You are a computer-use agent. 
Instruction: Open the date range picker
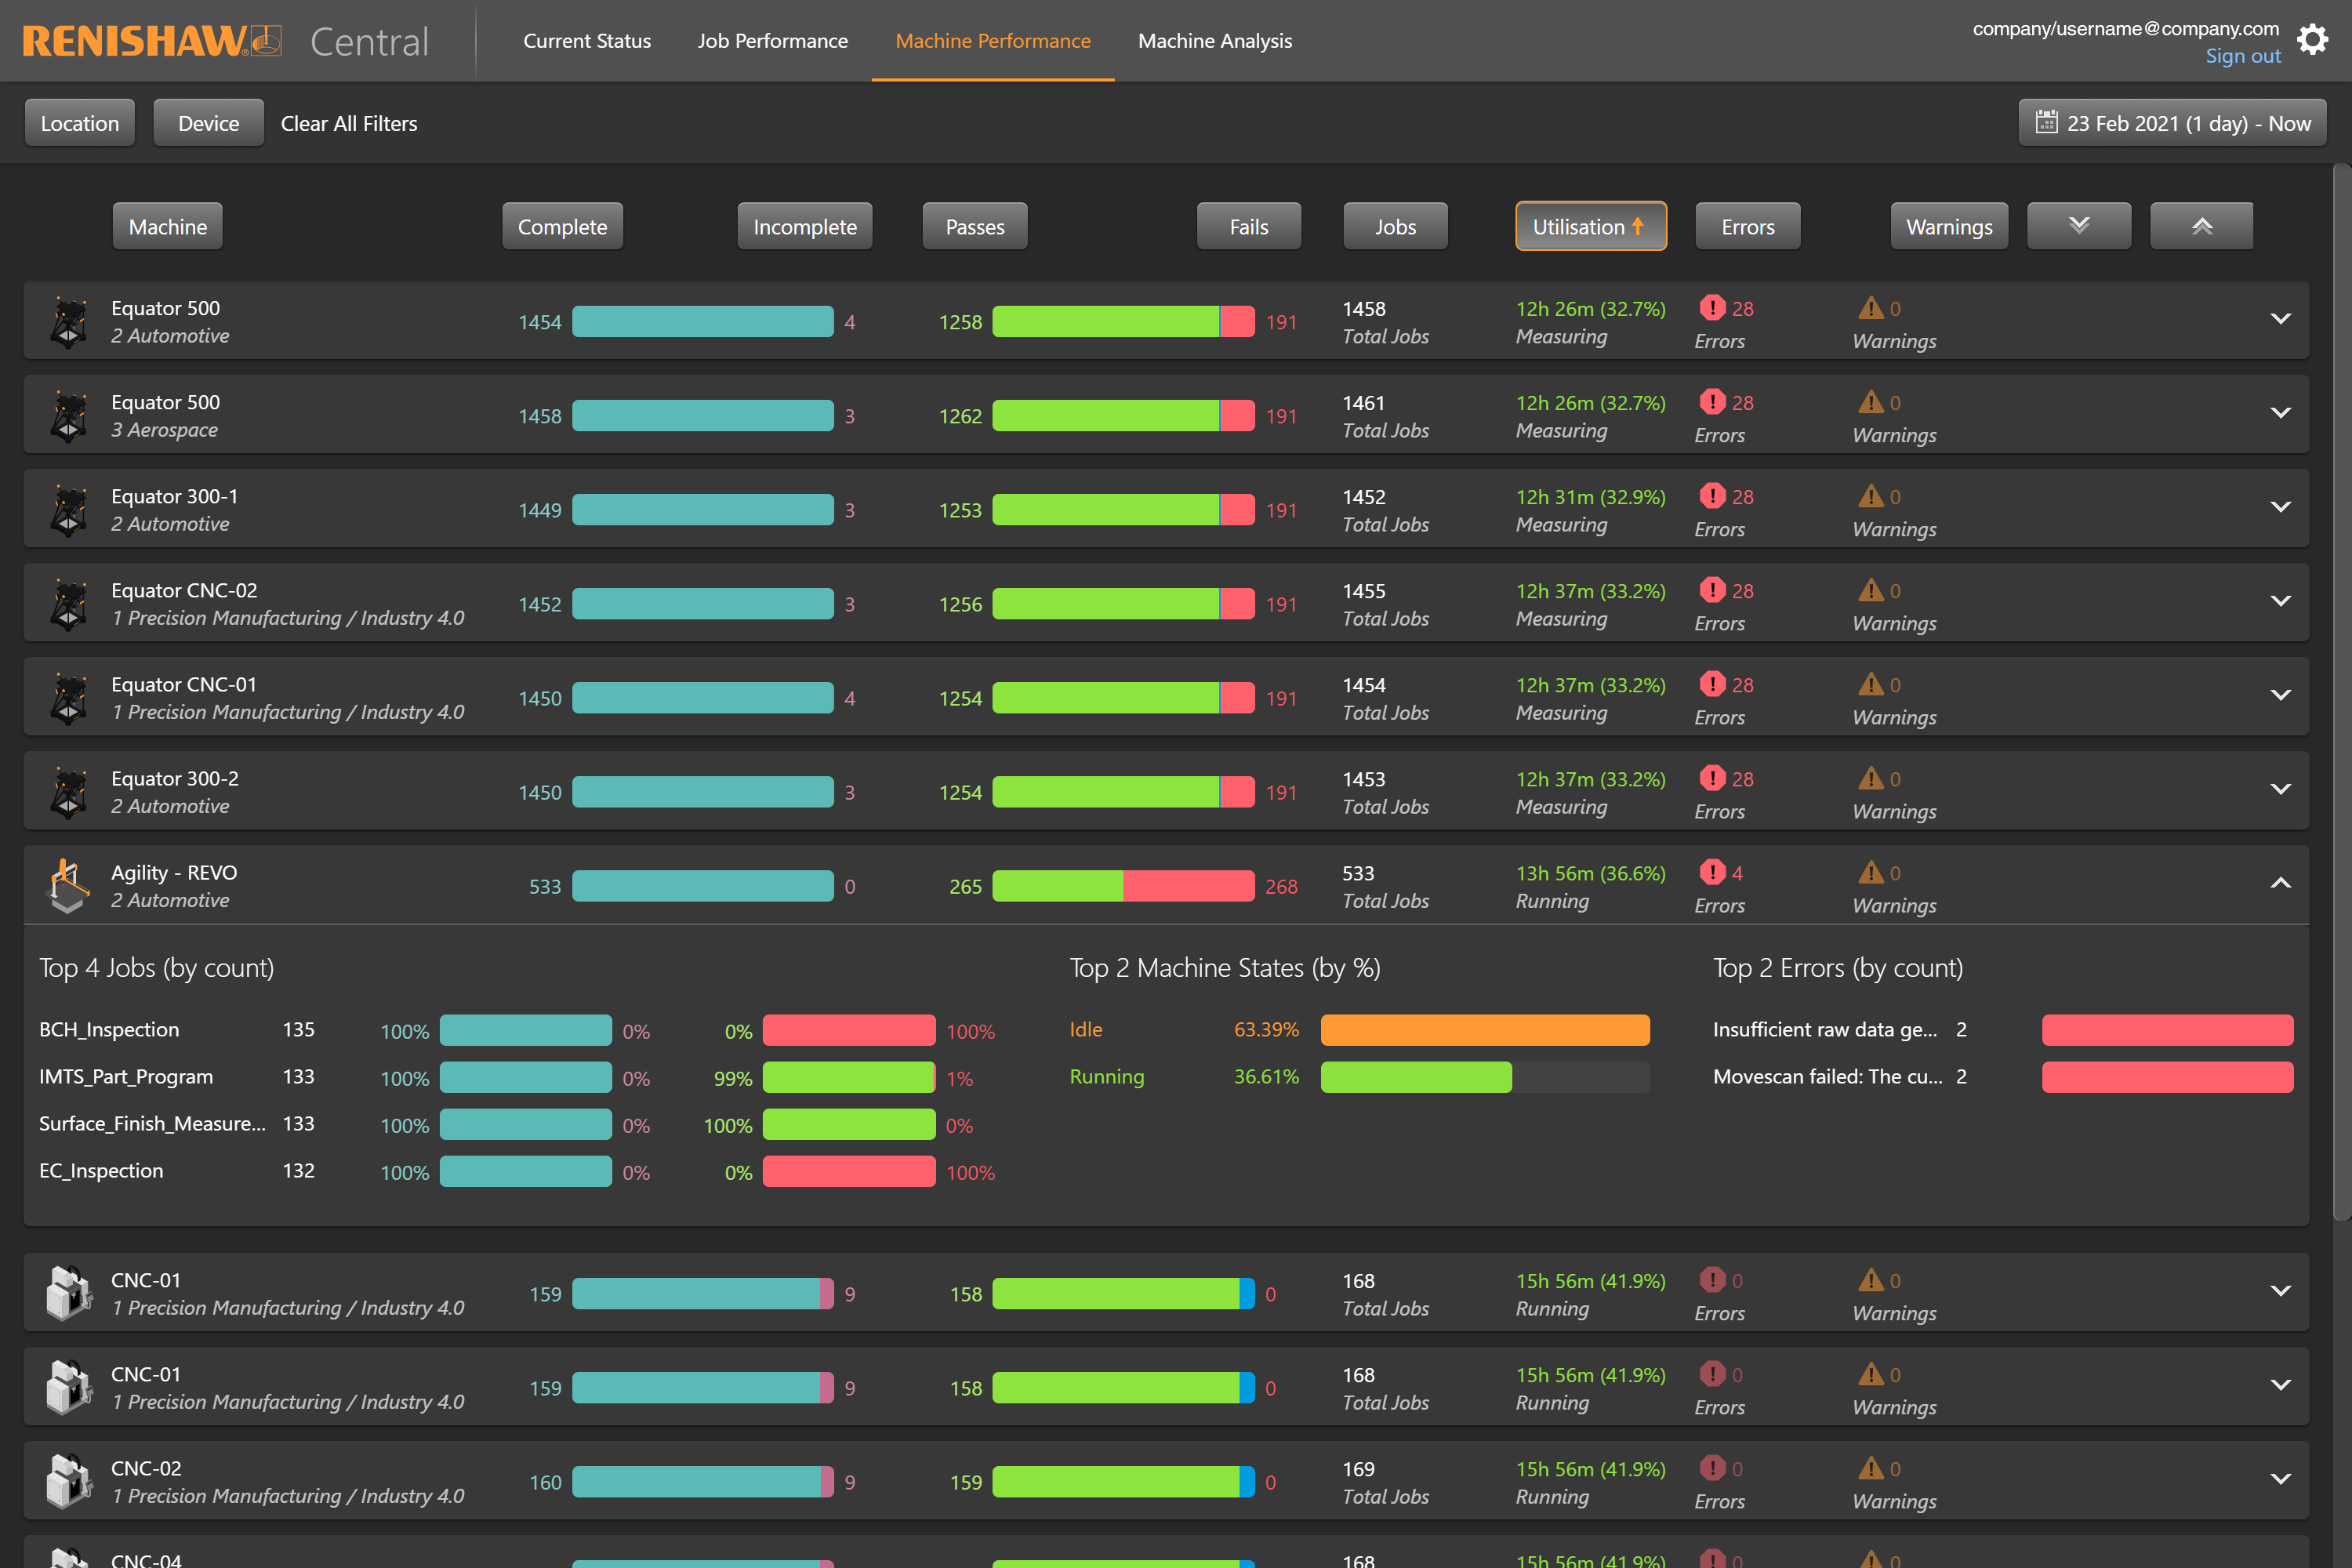click(2172, 123)
